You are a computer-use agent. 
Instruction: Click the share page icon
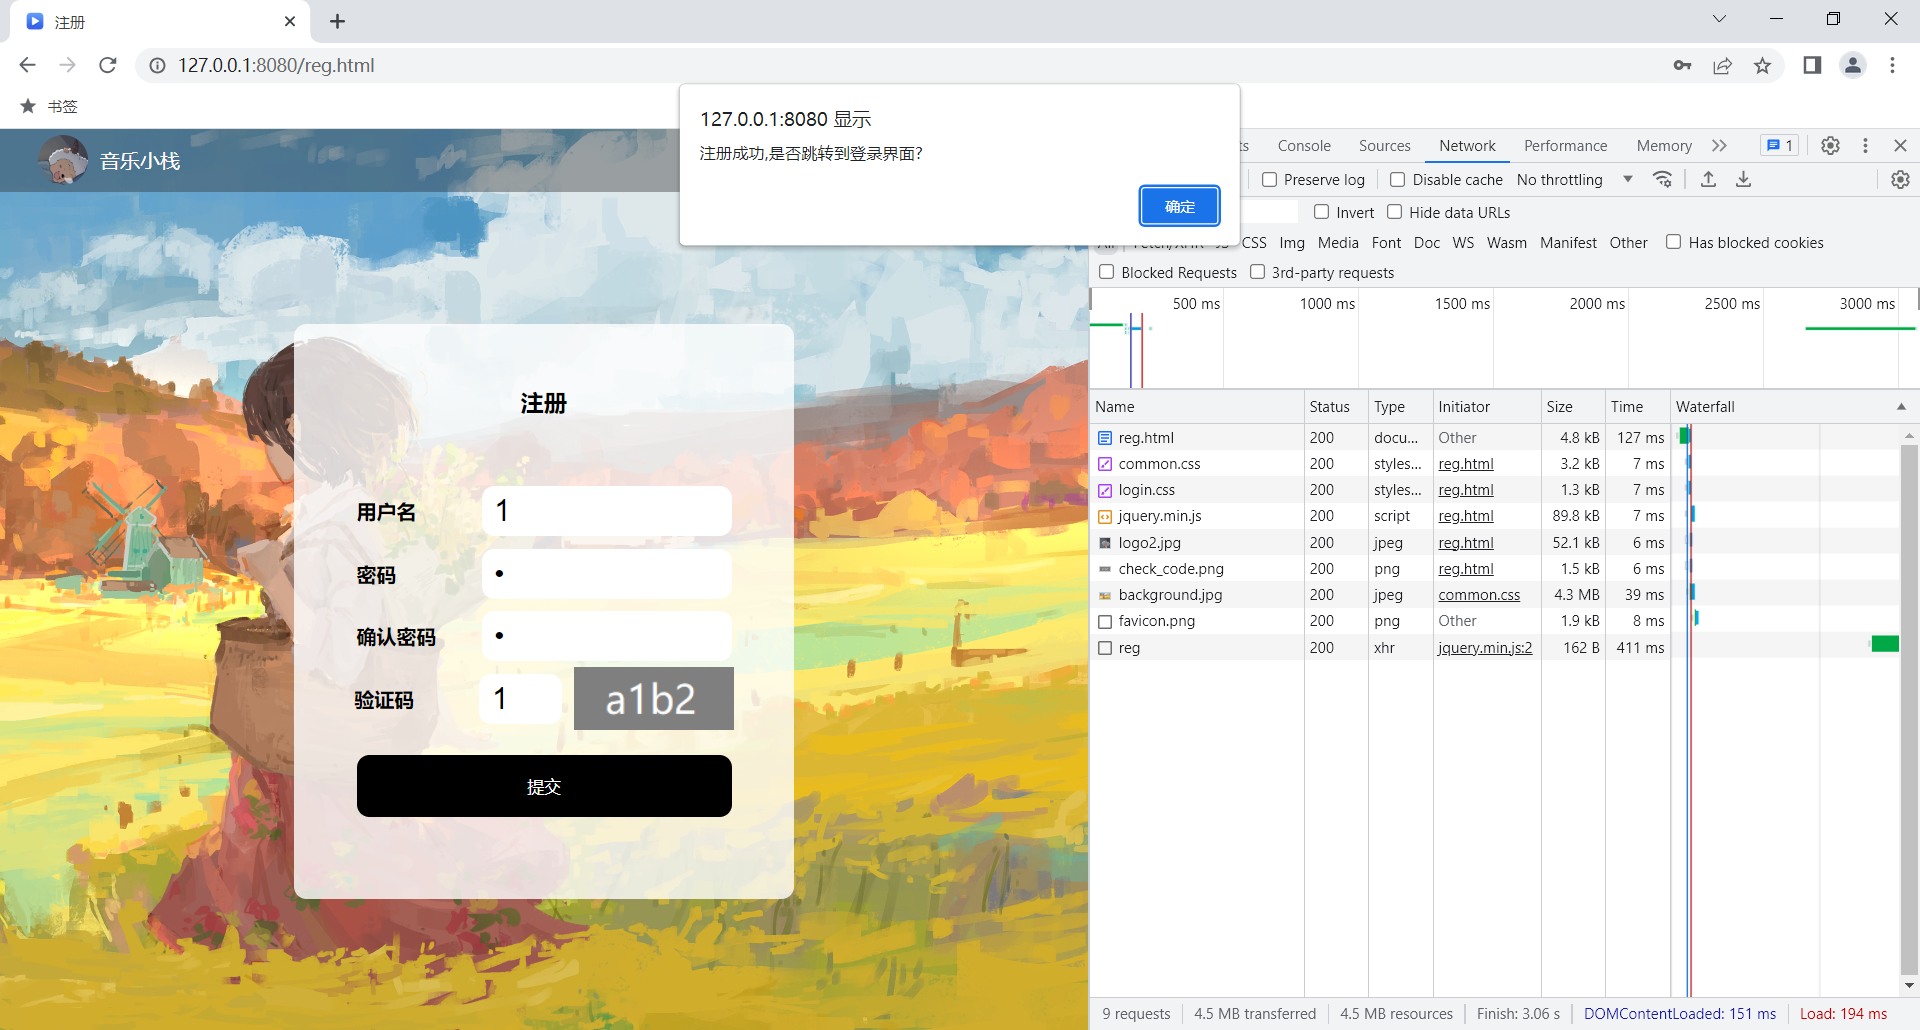click(1722, 65)
